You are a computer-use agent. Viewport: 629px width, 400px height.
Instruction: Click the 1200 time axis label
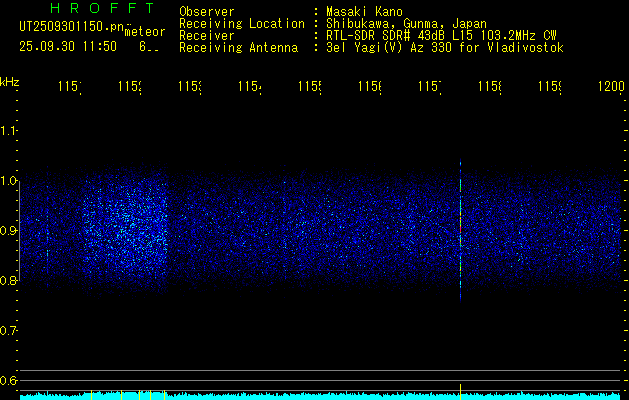(611, 86)
